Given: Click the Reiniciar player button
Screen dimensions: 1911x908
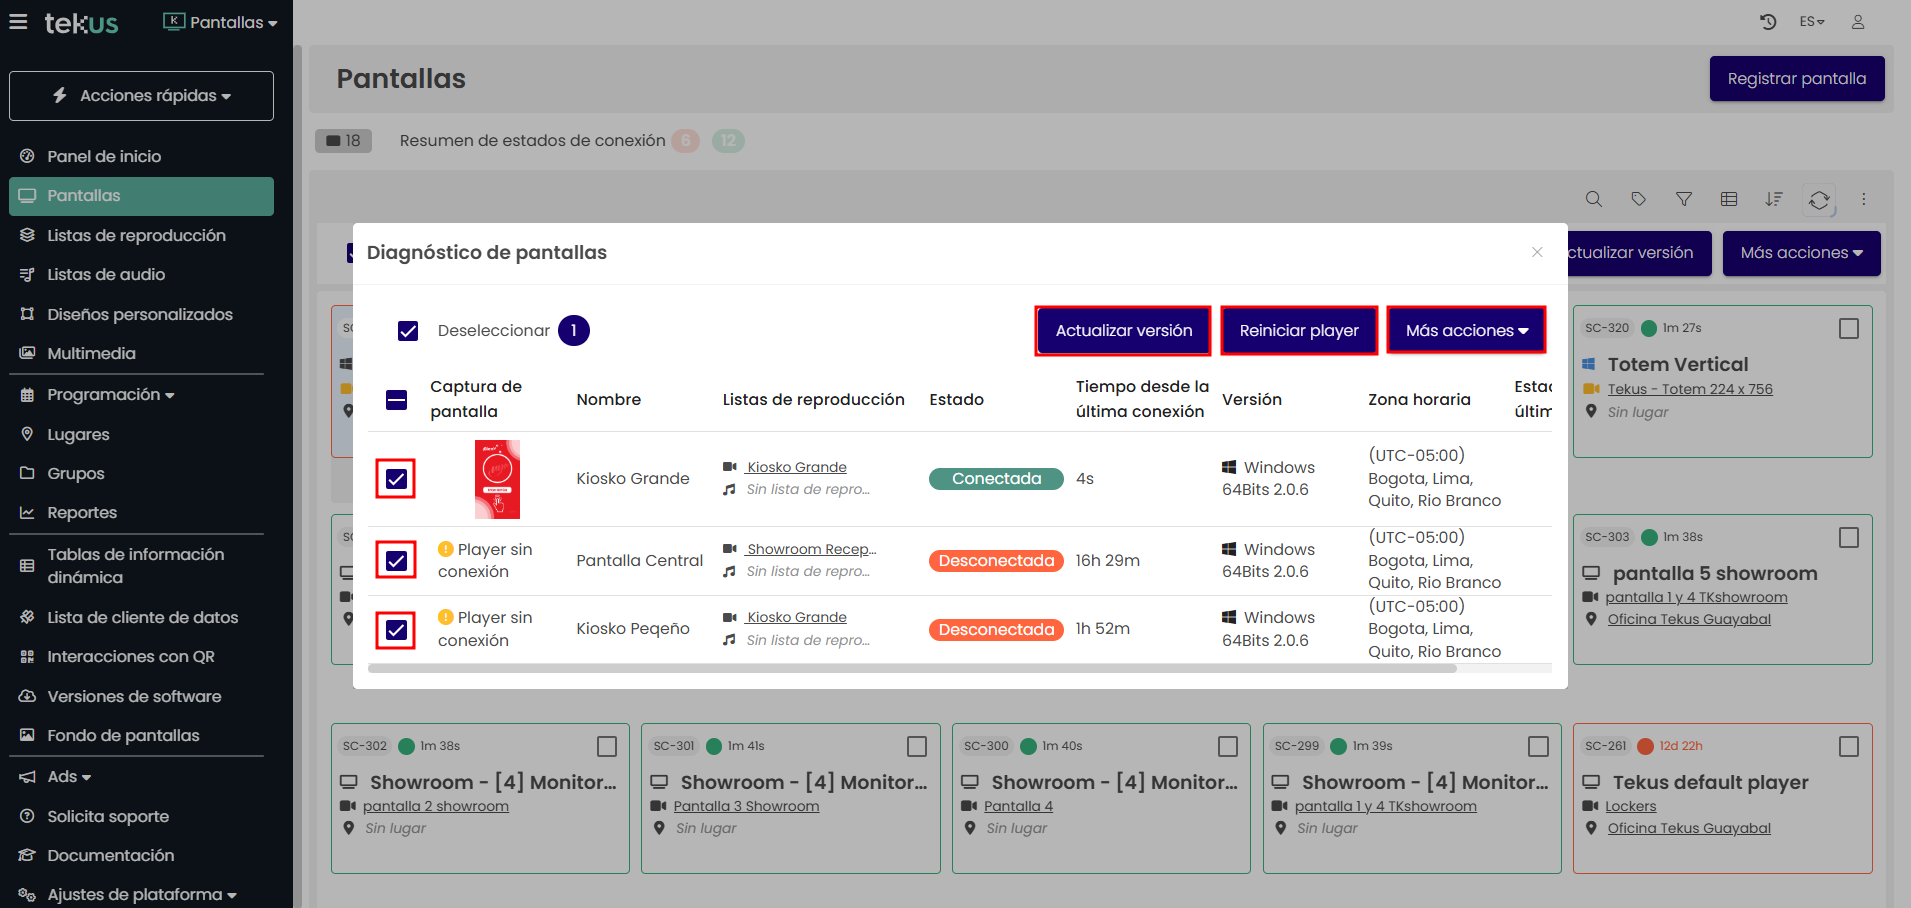Looking at the screenshot, I should tap(1299, 331).
